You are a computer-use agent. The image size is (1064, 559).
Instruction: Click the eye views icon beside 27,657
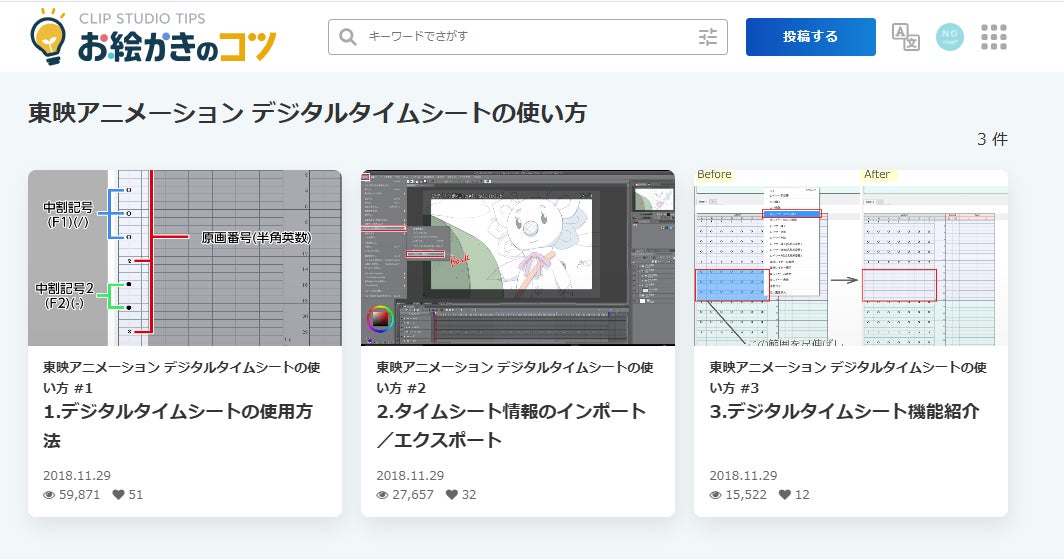tap(382, 495)
